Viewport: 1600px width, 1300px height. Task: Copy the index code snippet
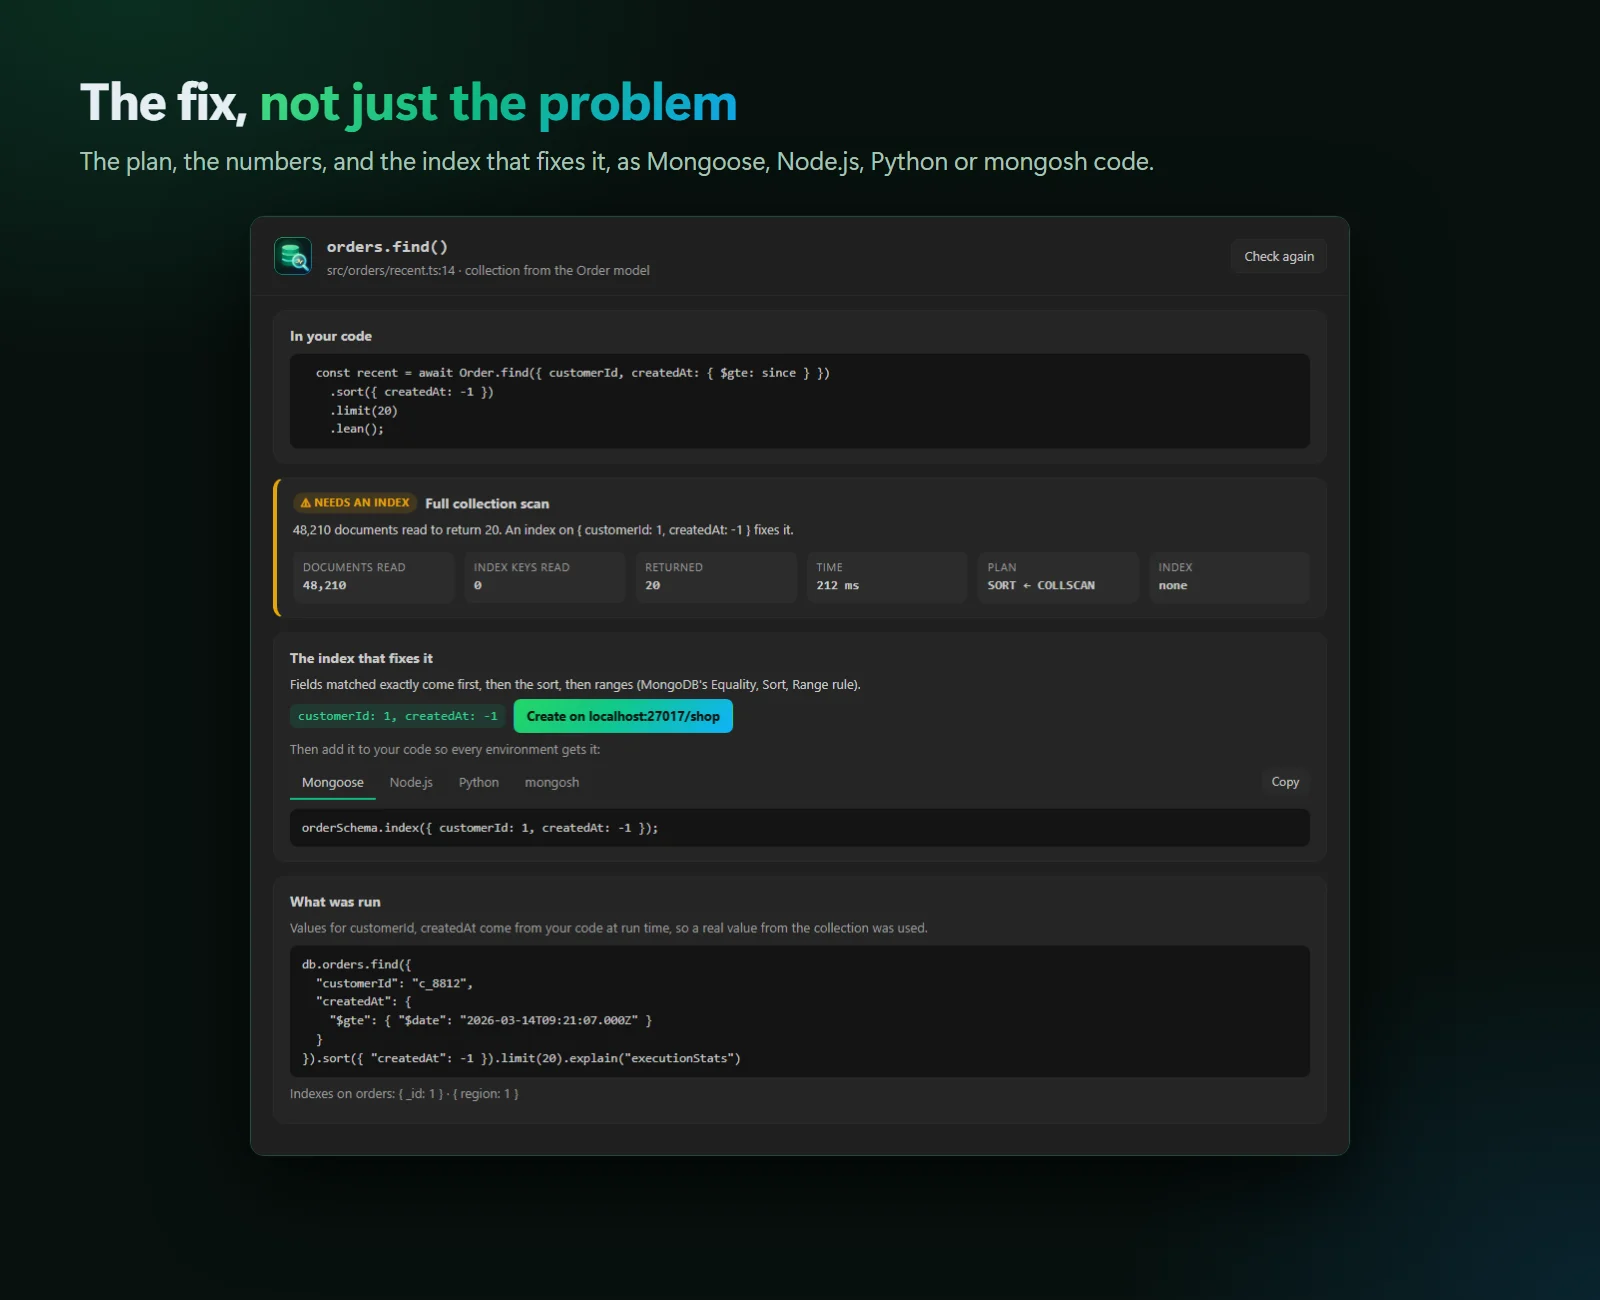point(1285,782)
